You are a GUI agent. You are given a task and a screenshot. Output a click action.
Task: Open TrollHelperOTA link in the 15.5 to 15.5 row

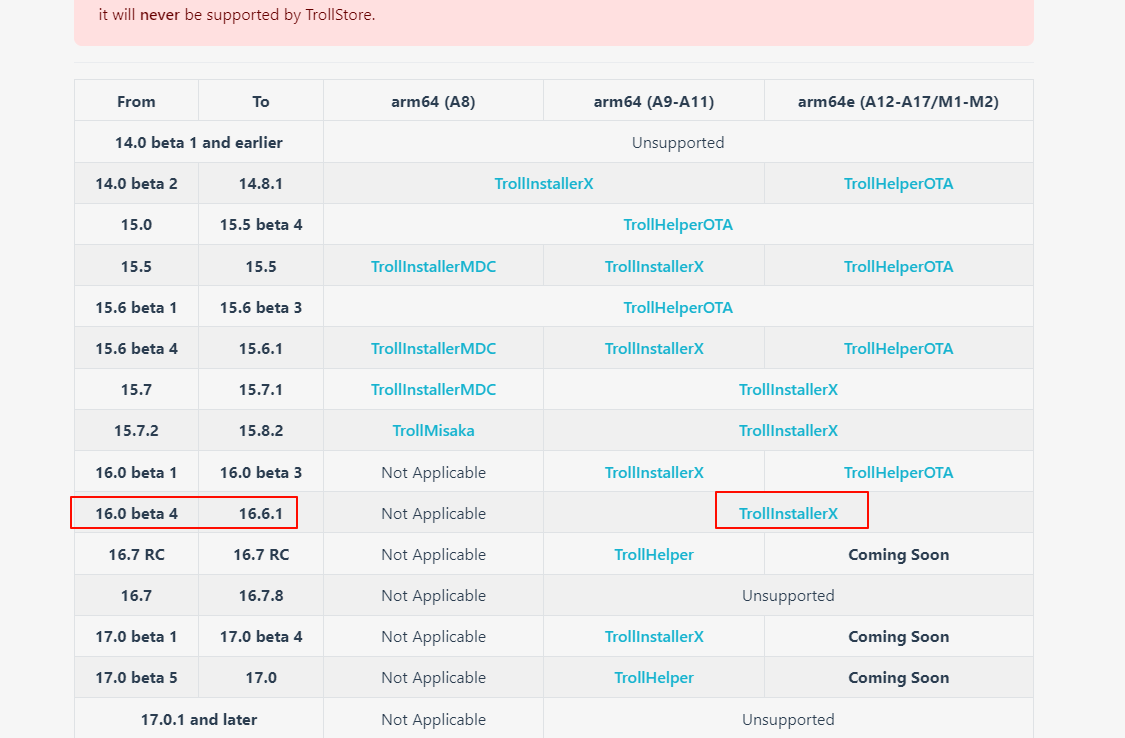(x=898, y=267)
